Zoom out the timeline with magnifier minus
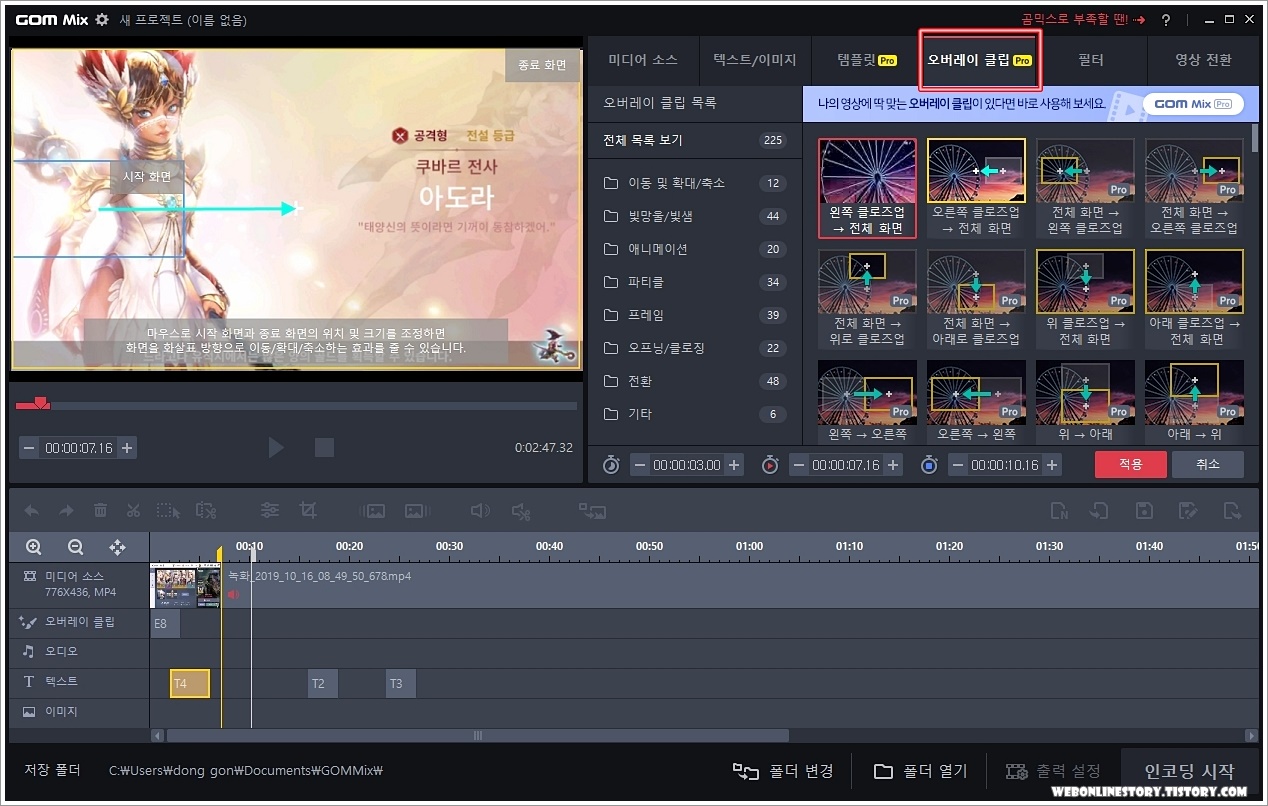 tap(75, 547)
